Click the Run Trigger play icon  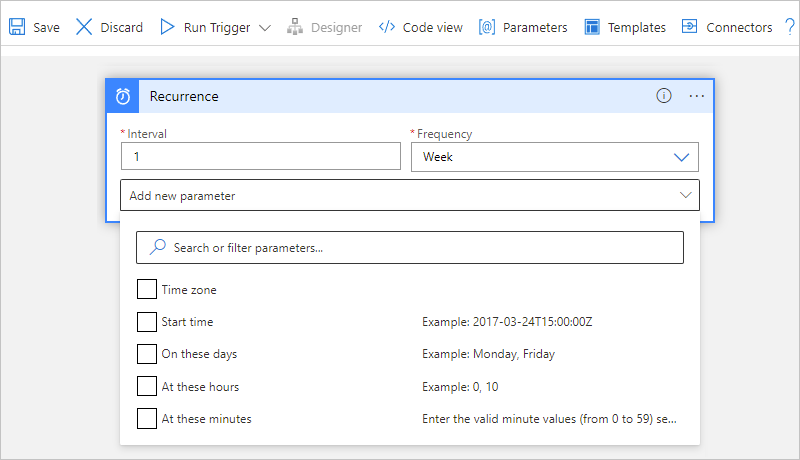pos(167,27)
